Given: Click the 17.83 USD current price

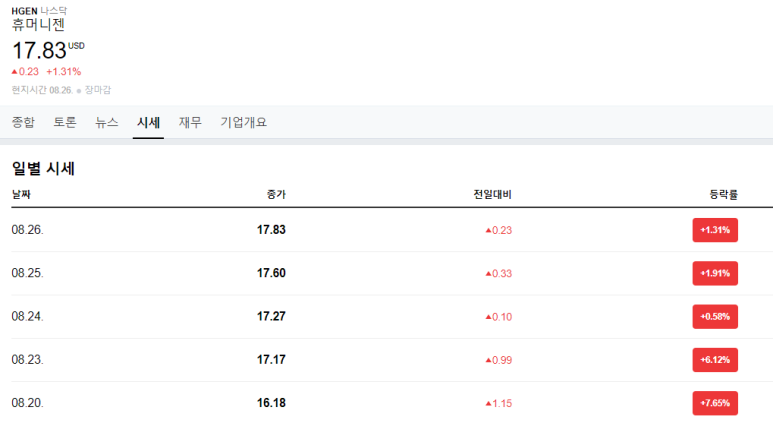Looking at the screenshot, I should pyautogui.click(x=48, y=50).
